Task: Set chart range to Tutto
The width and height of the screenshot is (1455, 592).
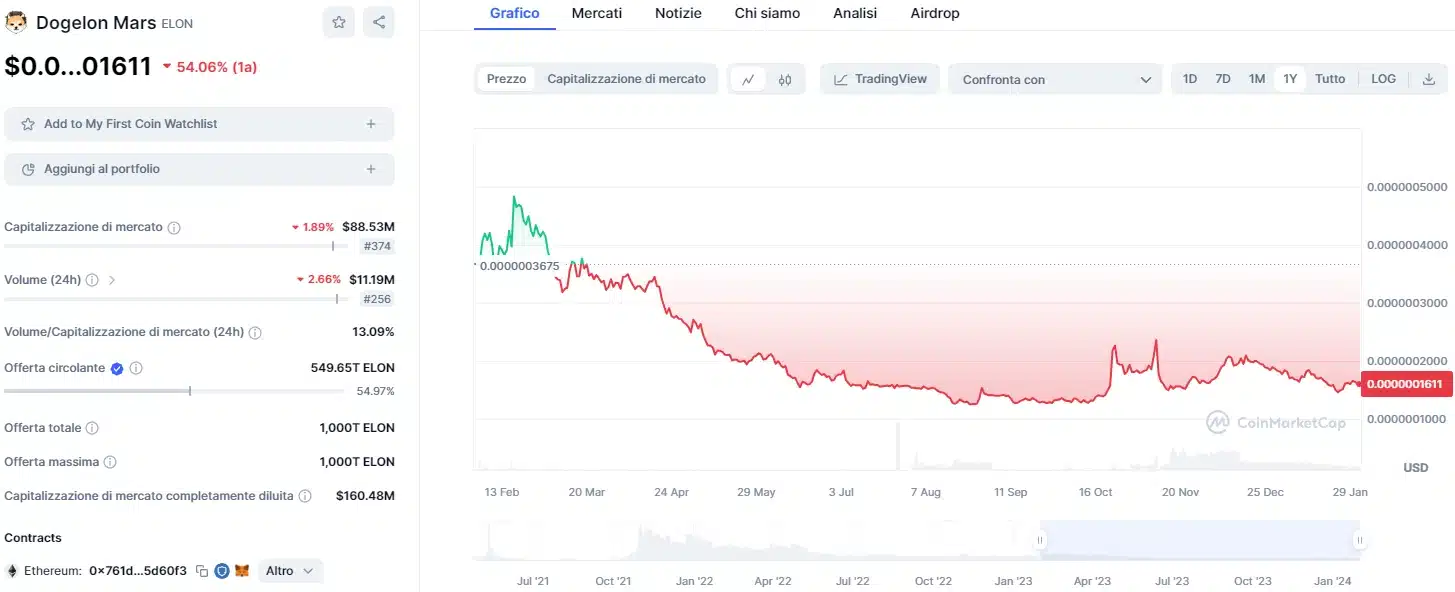Action: click(x=1330, y=79)
